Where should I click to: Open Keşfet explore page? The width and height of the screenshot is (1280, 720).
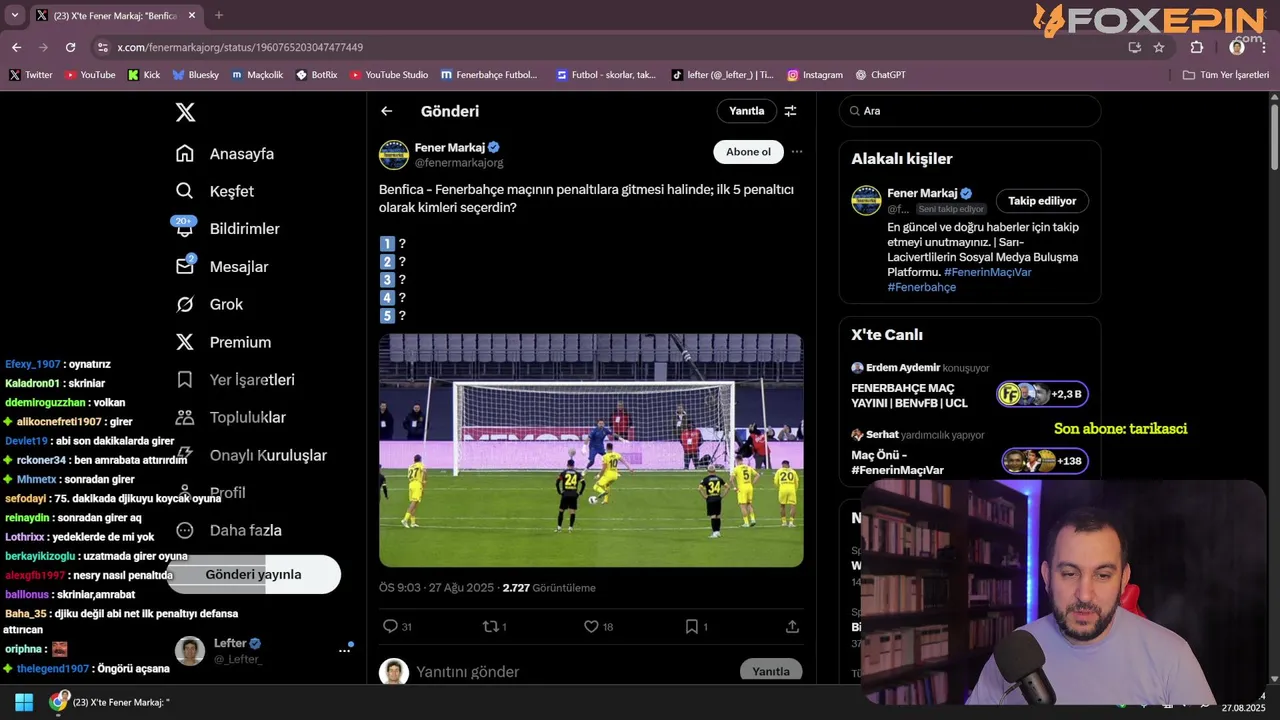coord(215,191)
